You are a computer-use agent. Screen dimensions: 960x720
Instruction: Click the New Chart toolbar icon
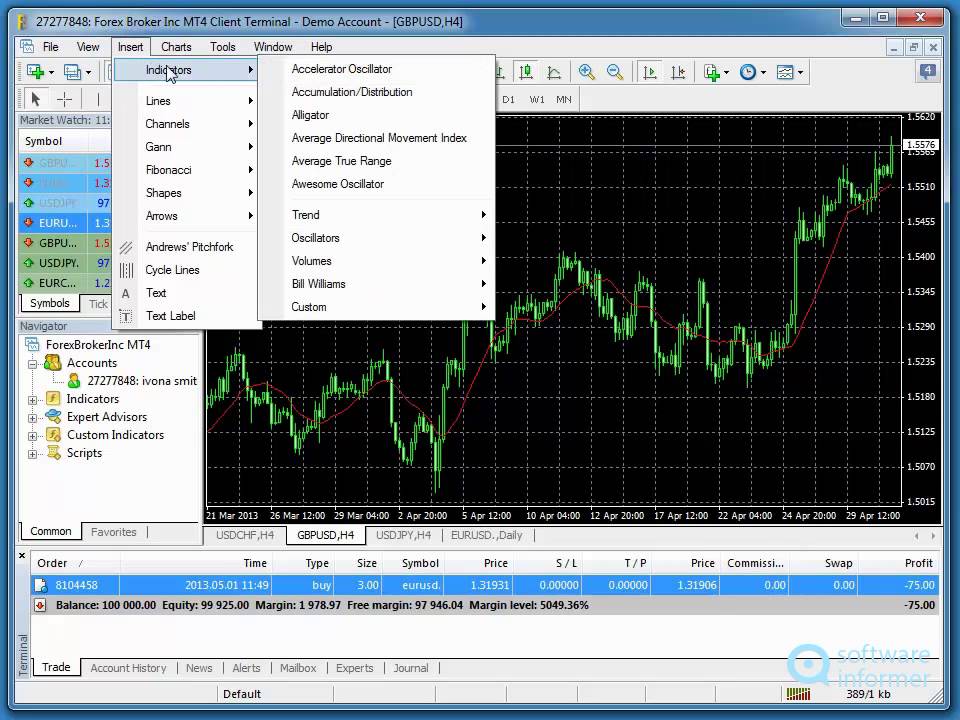pyautogui.click(x=36, y=72)
